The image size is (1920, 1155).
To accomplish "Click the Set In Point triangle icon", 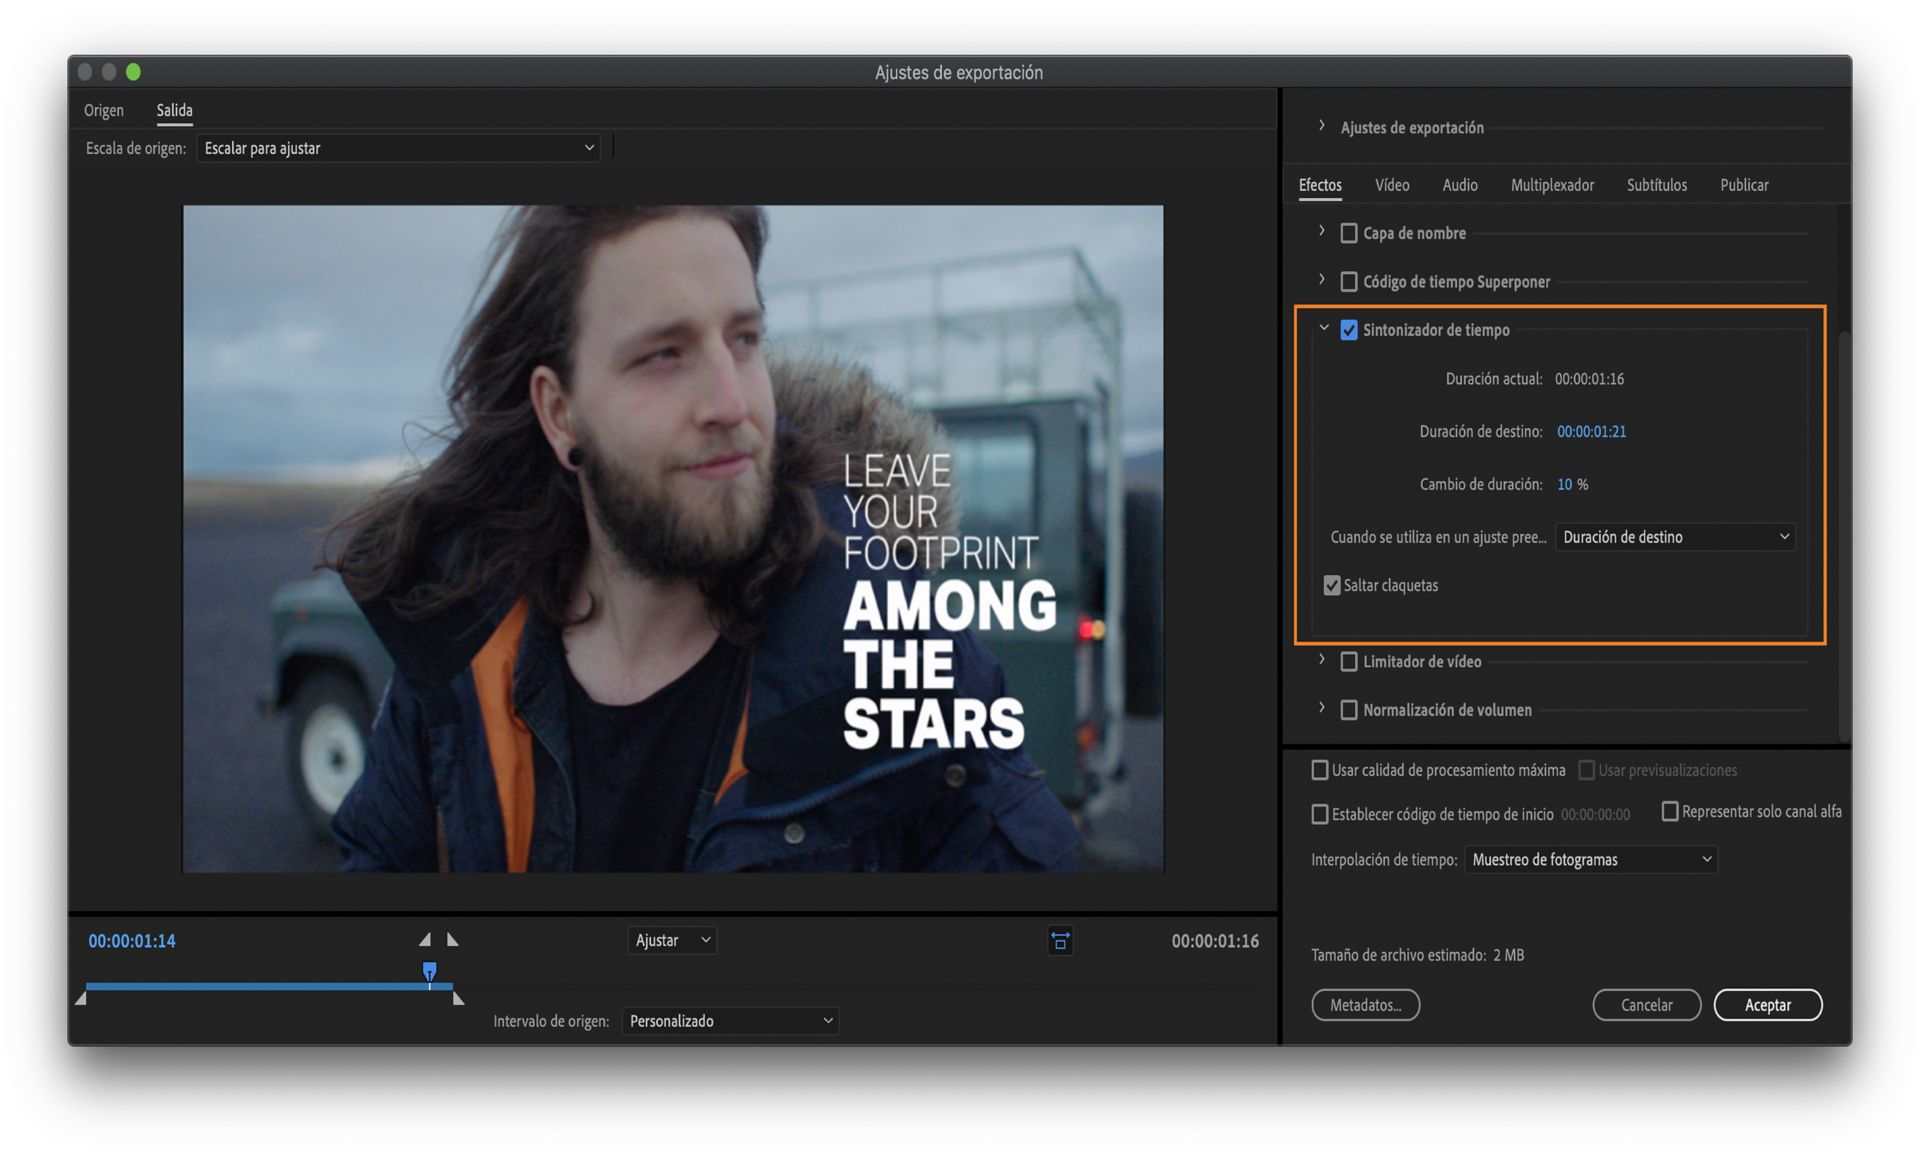I will click(x=425, y=940).
